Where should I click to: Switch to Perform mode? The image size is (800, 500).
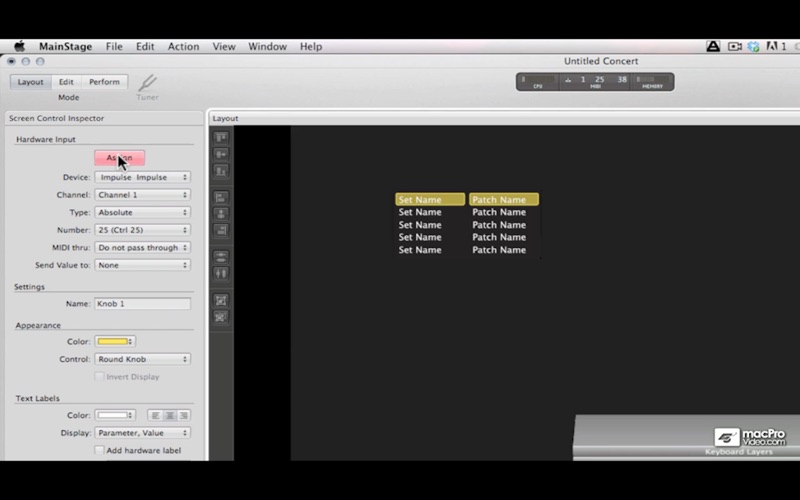(x=104, y=82)
